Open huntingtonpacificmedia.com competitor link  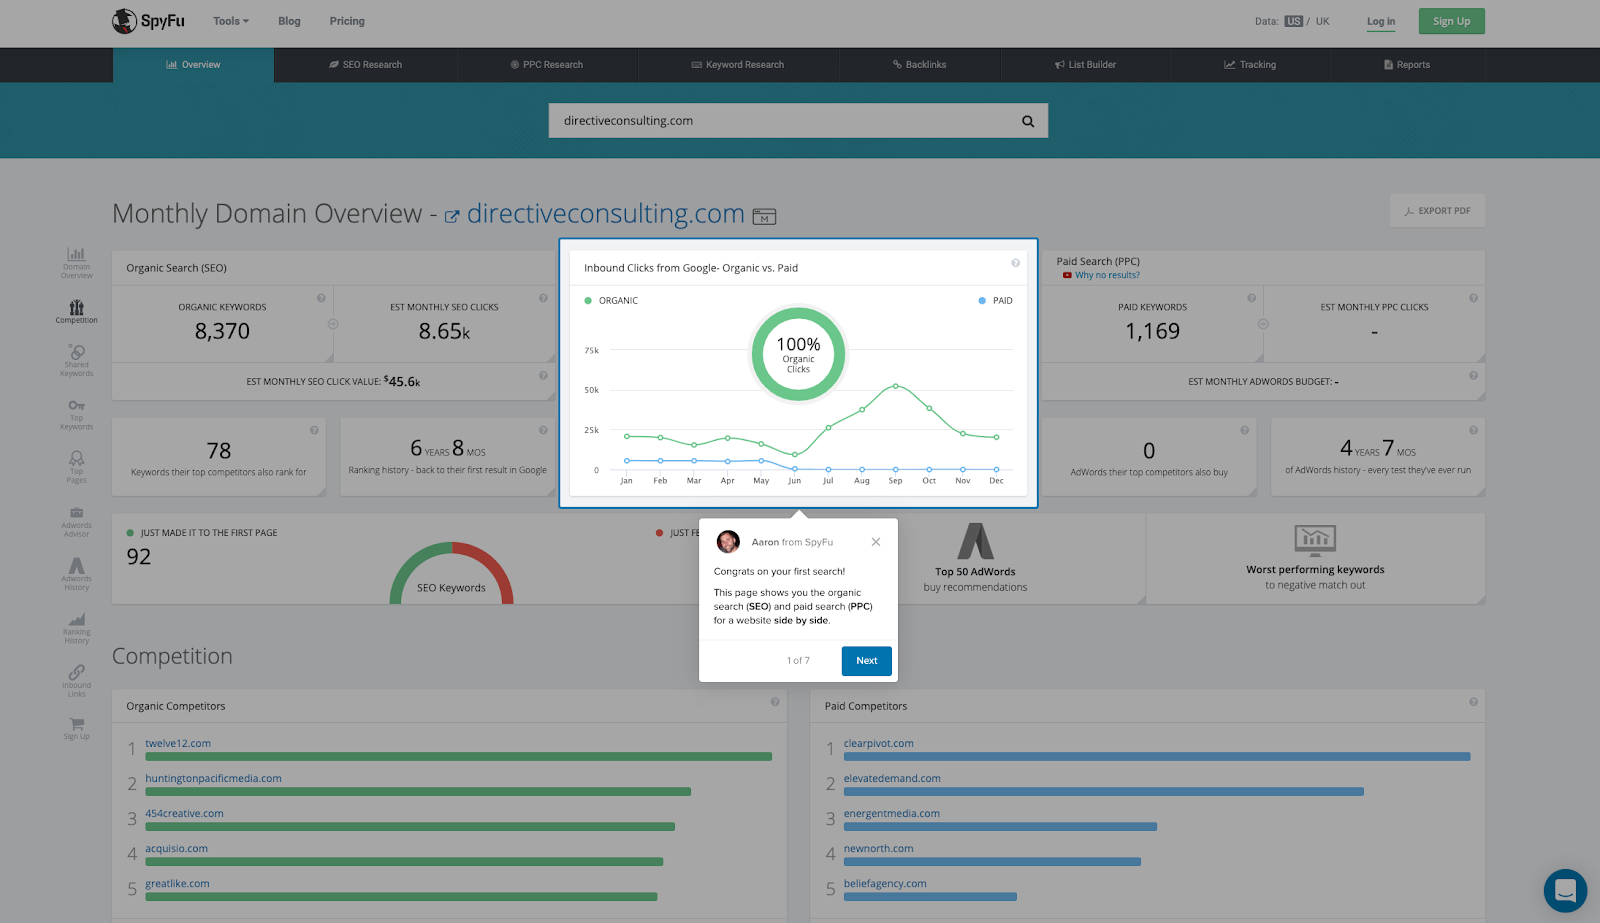click(x=213, y=779)
